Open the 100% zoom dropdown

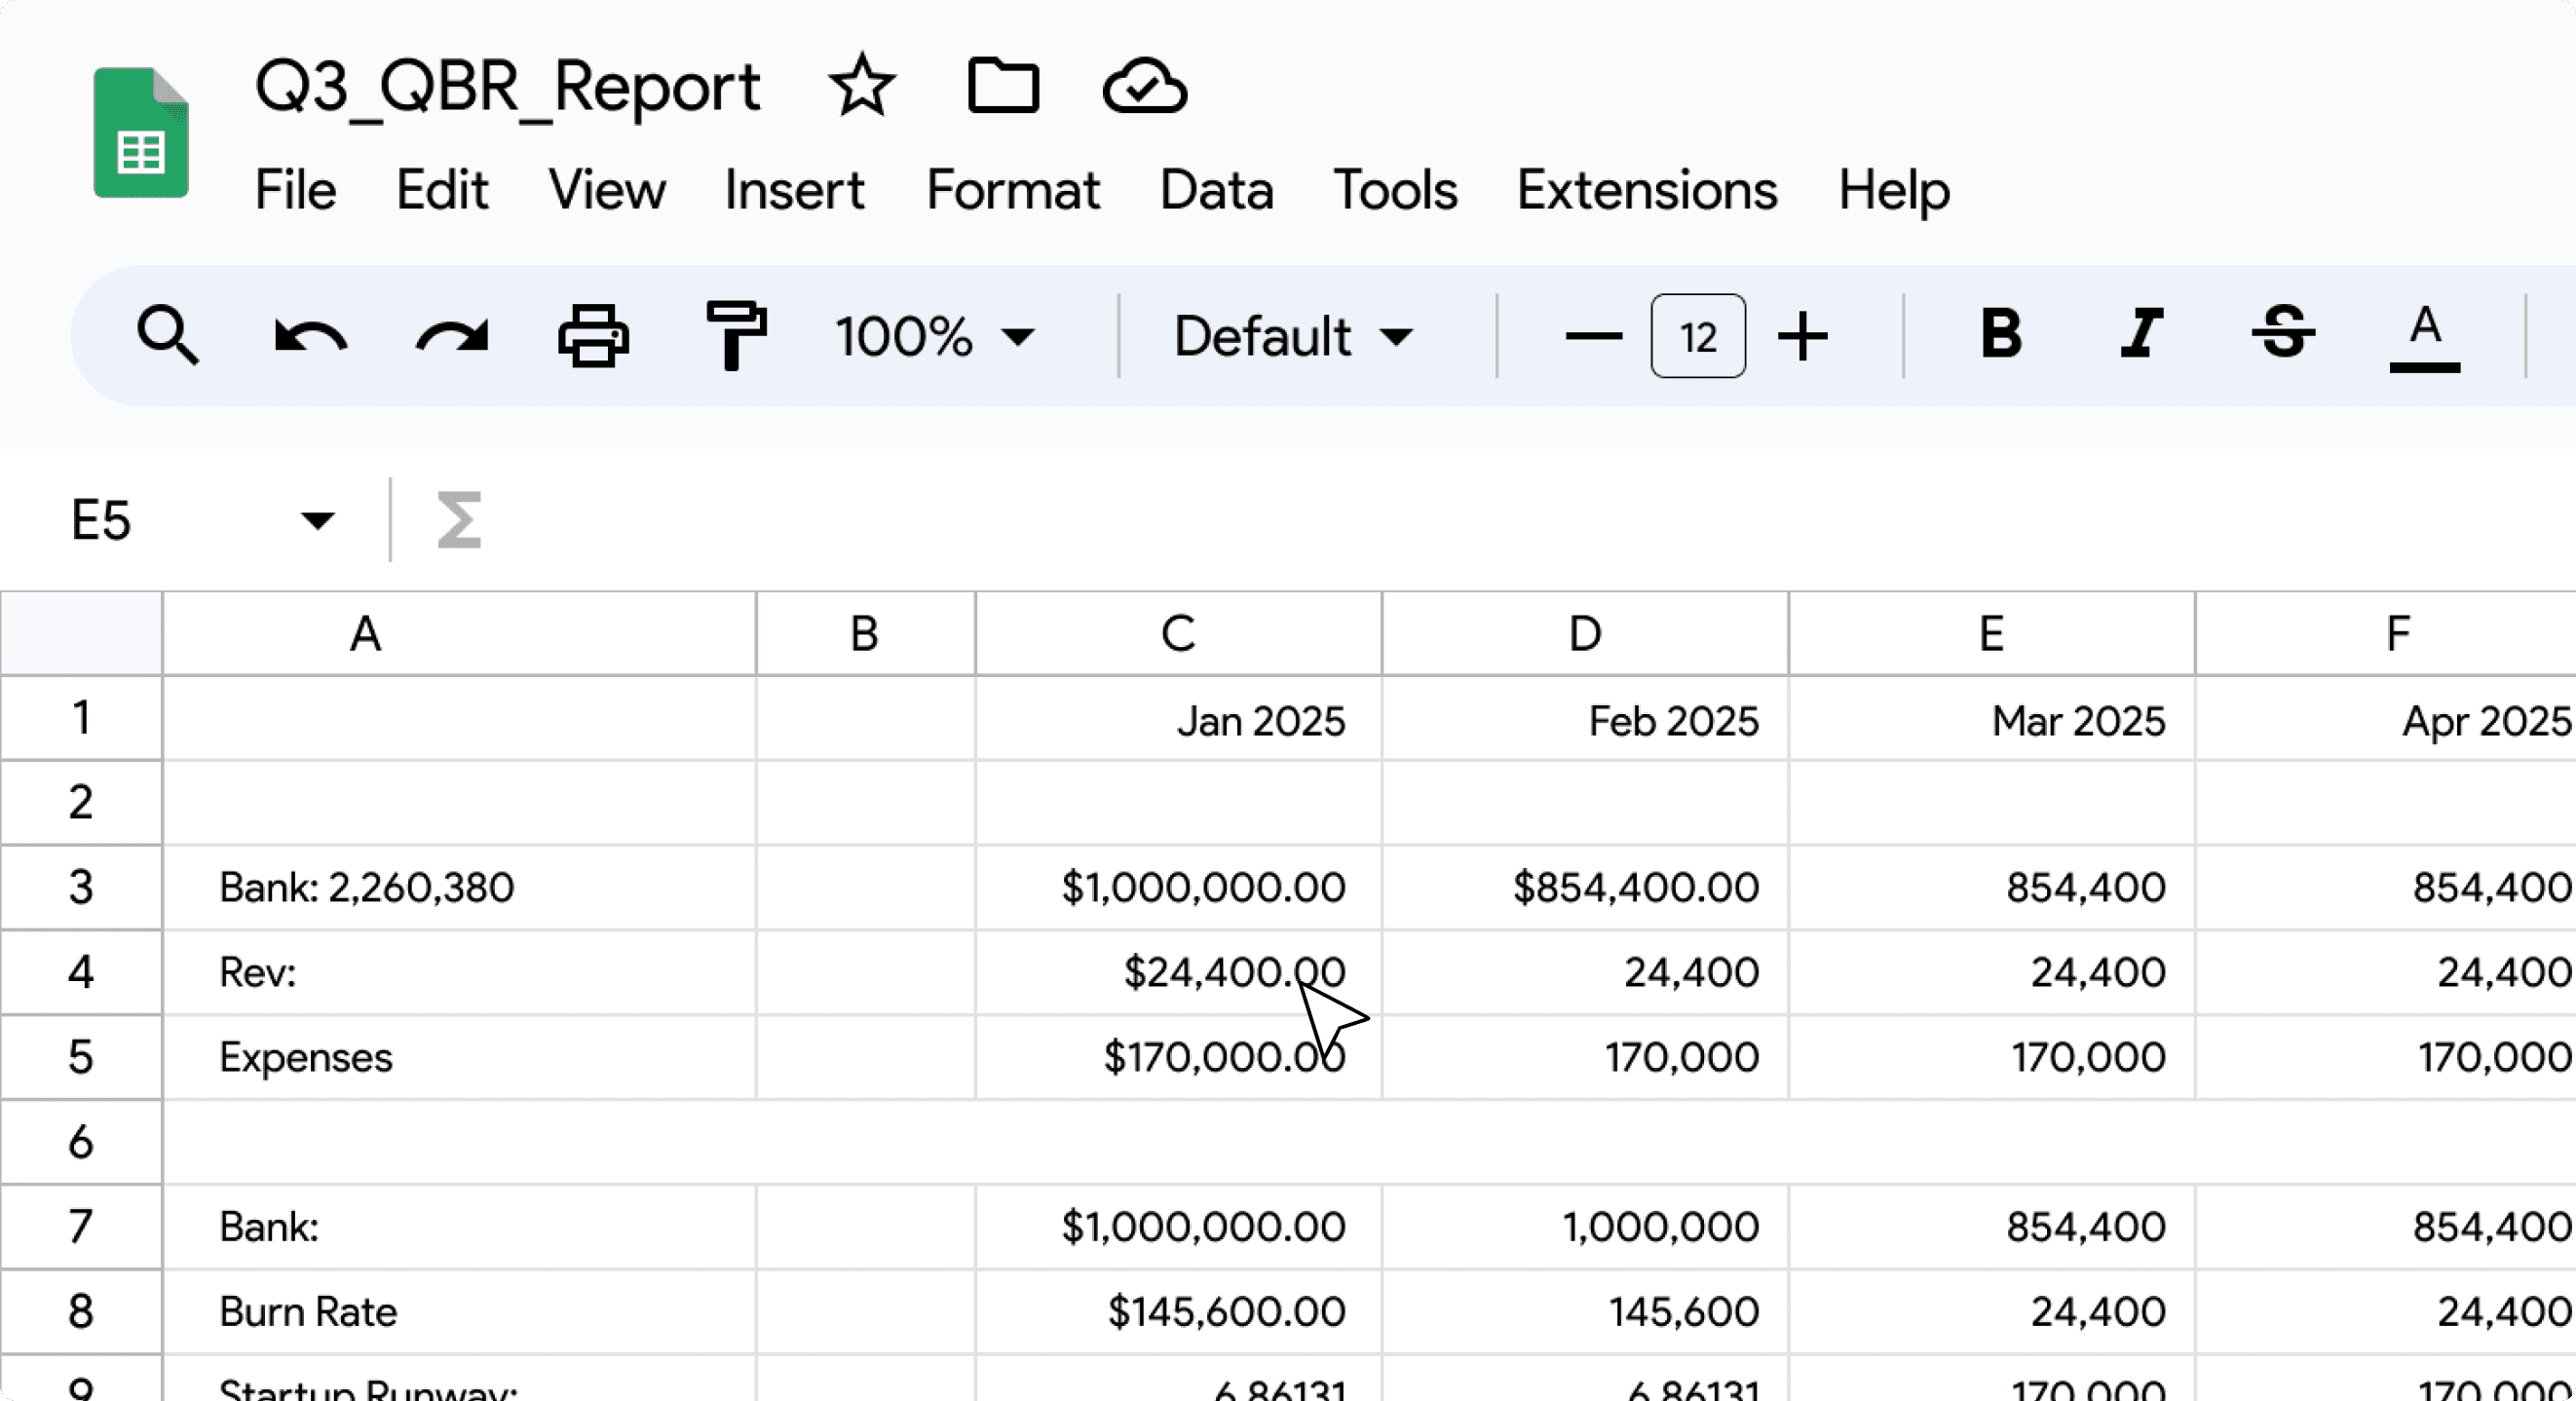934,336
